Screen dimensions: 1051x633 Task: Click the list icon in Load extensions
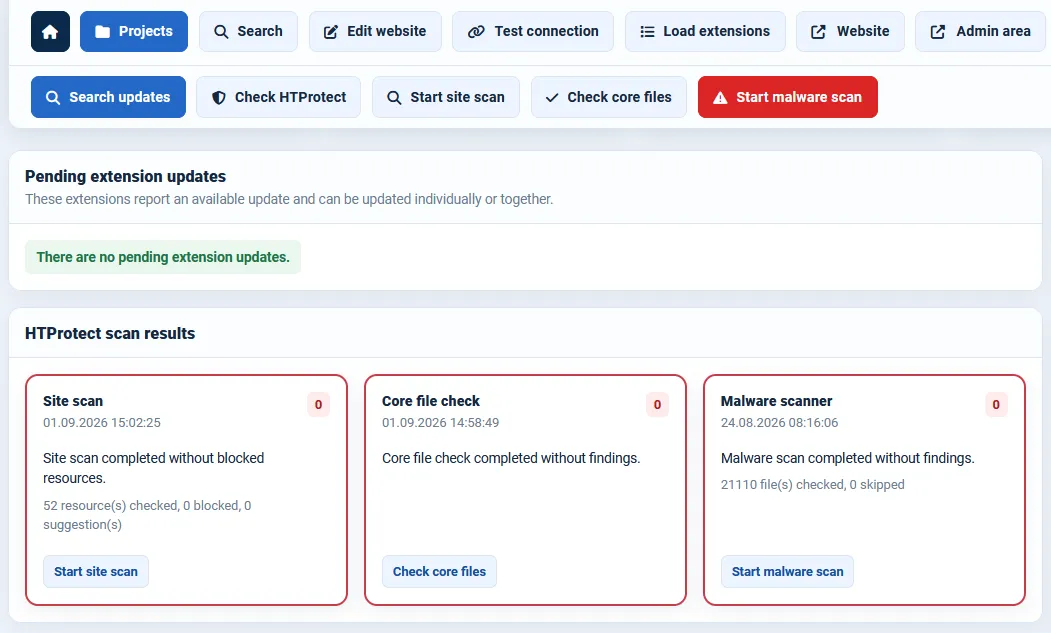click(647, 32)
